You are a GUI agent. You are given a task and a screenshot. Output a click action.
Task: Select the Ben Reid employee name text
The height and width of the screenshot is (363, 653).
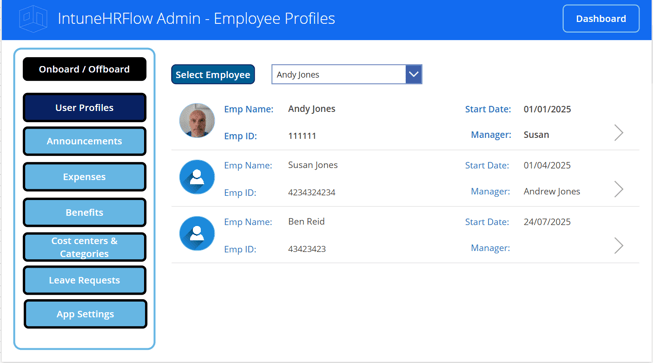click(x=306, y=221)
